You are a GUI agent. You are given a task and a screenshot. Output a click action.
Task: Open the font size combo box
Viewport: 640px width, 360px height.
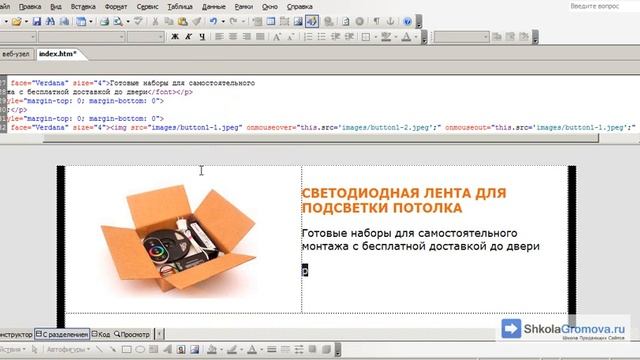point(145,37)
